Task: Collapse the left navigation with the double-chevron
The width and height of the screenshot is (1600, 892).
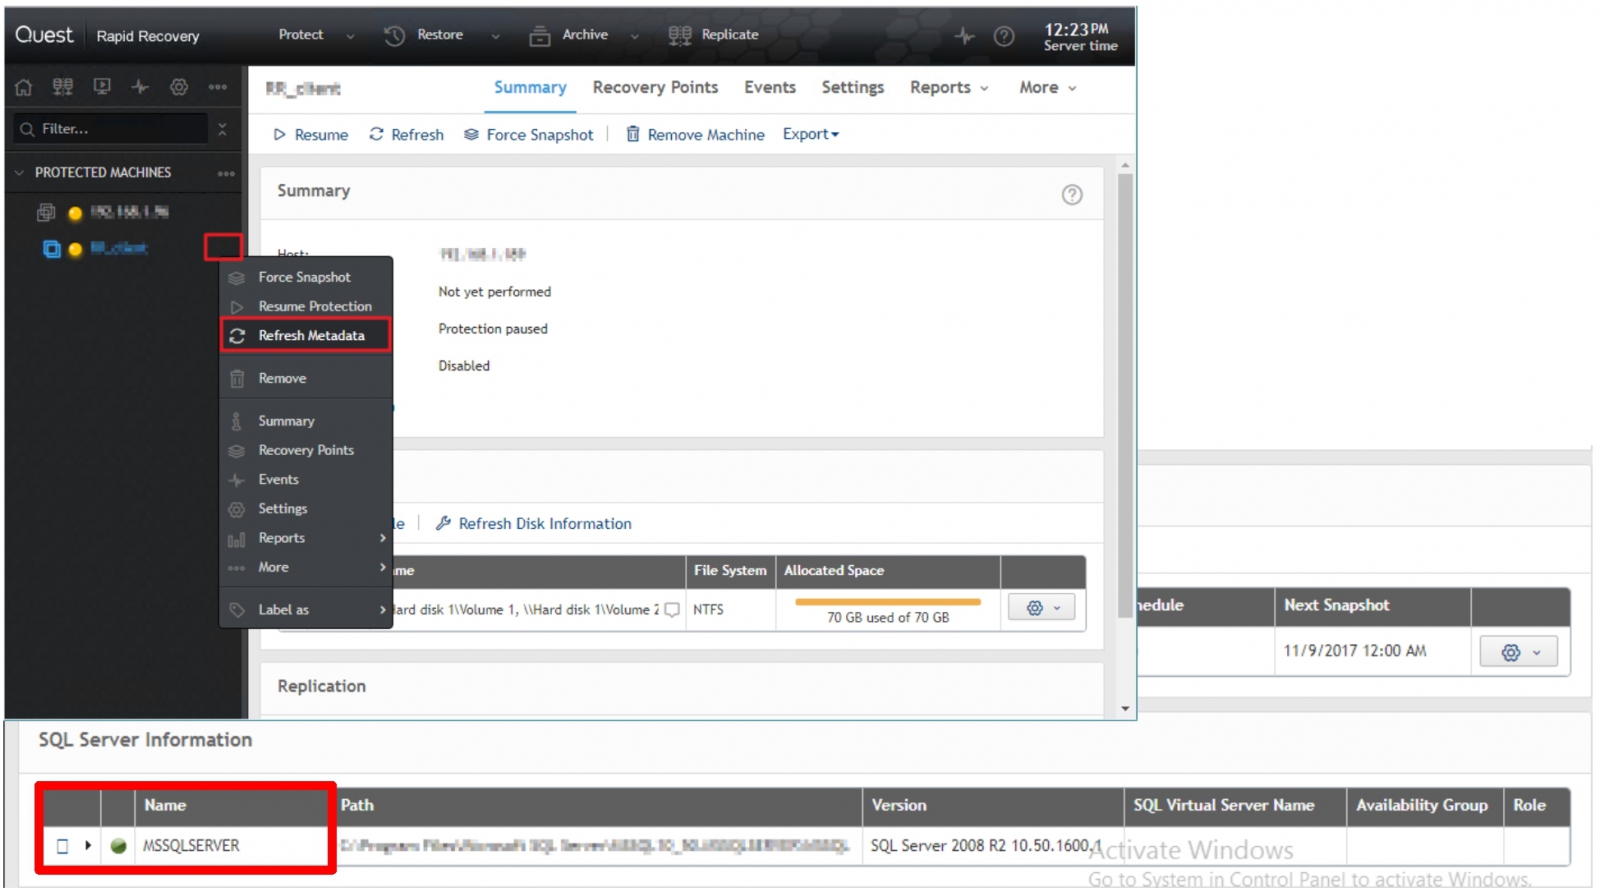Action: (222, 129)
